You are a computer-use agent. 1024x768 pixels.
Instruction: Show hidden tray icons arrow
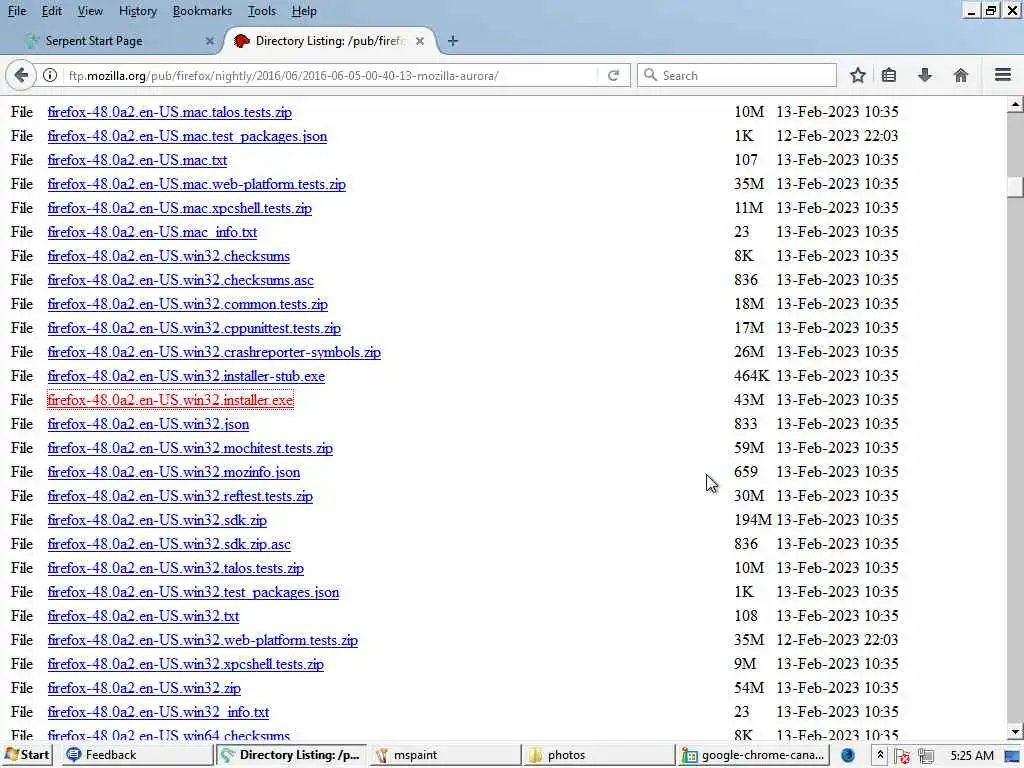coord(880,756)
